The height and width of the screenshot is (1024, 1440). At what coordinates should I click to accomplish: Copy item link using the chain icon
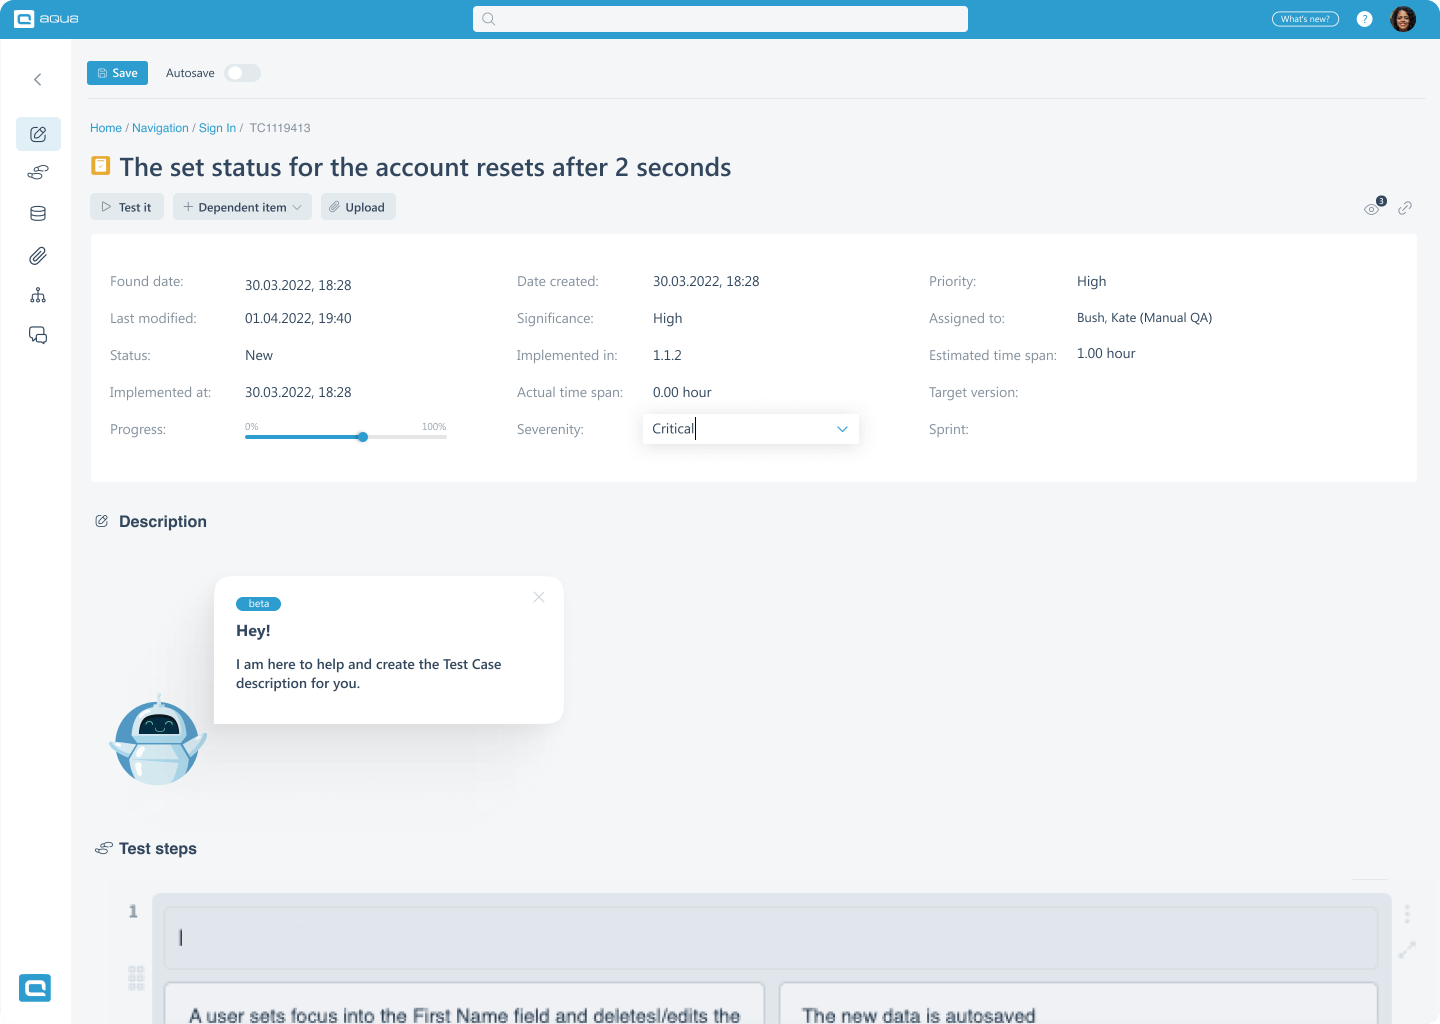coord(1405,208)
